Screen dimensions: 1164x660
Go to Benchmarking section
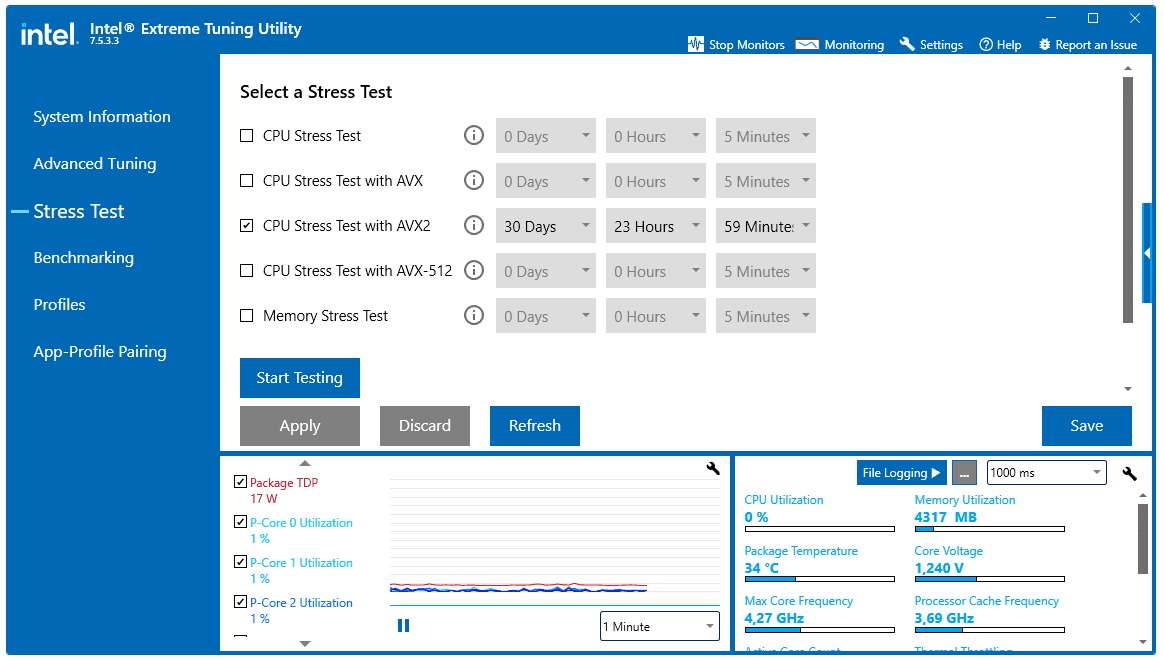pyautogui.click(x=84, y=258)
